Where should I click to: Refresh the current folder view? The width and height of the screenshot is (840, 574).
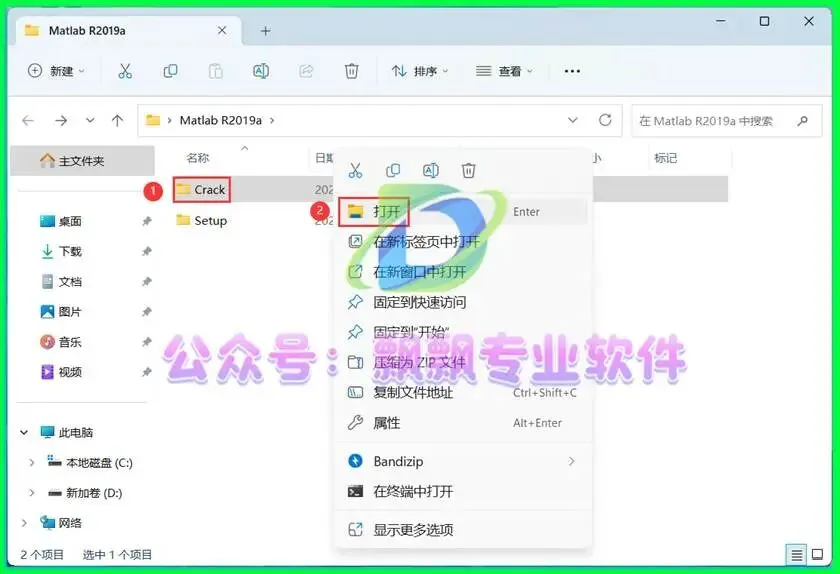605,120
